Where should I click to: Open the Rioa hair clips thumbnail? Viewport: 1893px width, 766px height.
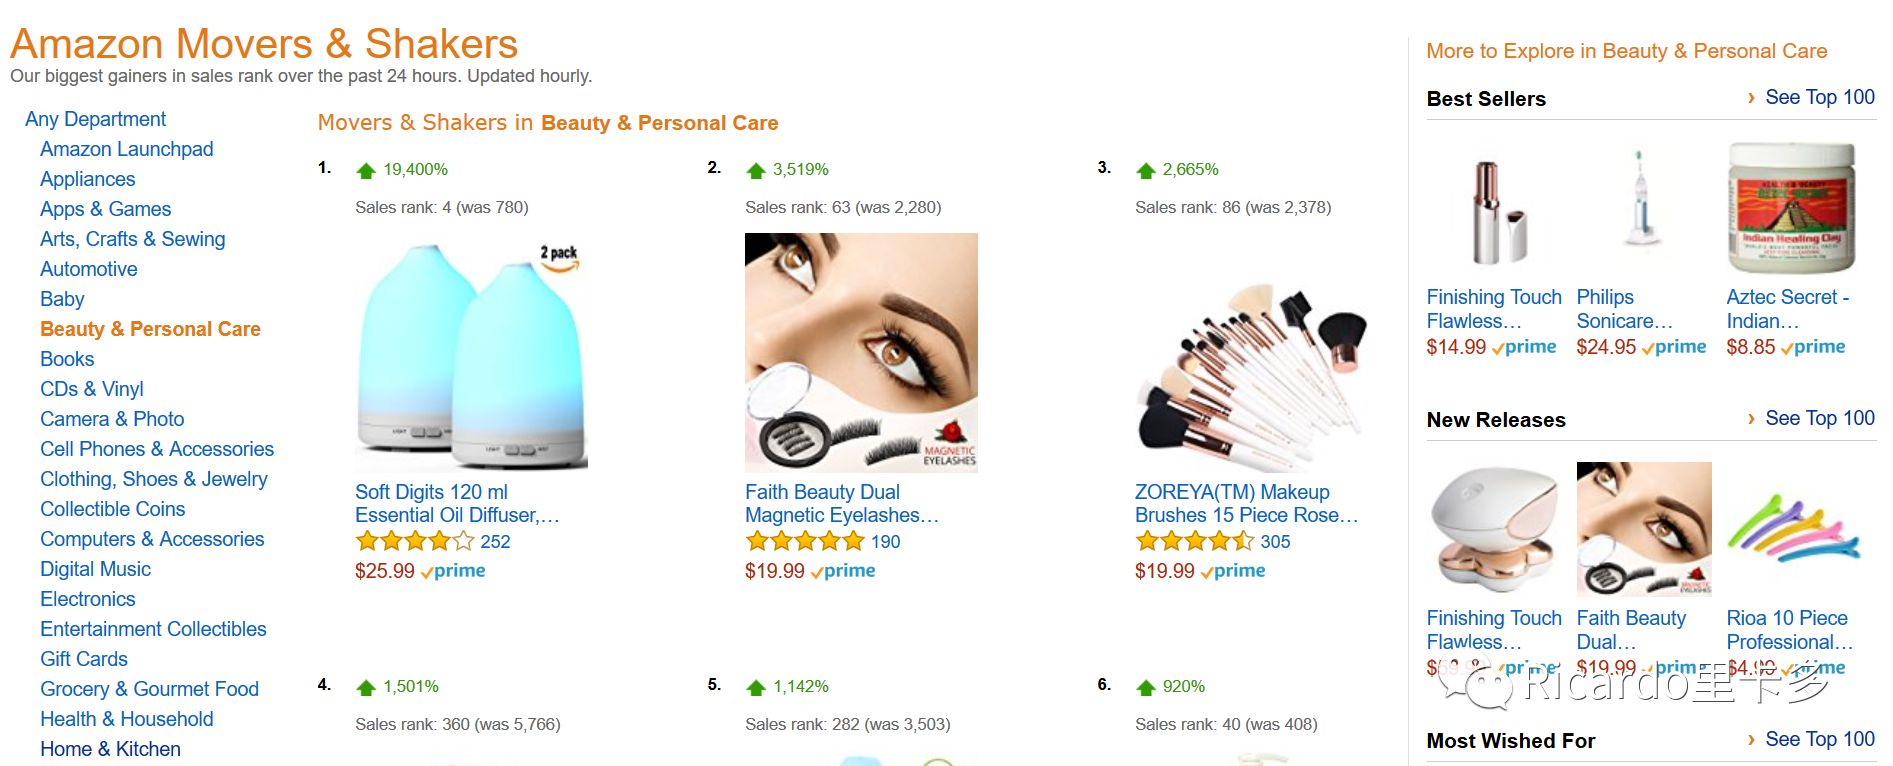click(x=1791, y=528)
